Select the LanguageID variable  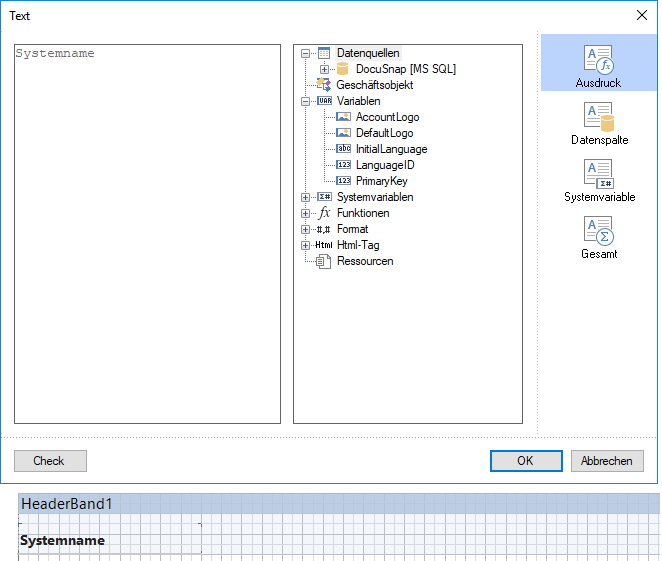385,165
